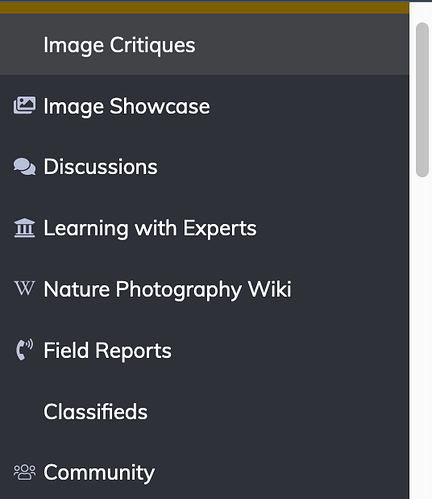This screenshot has height=499, width=432.
Task: Click the gold banner strip at top
Action: tap(204, 8)
